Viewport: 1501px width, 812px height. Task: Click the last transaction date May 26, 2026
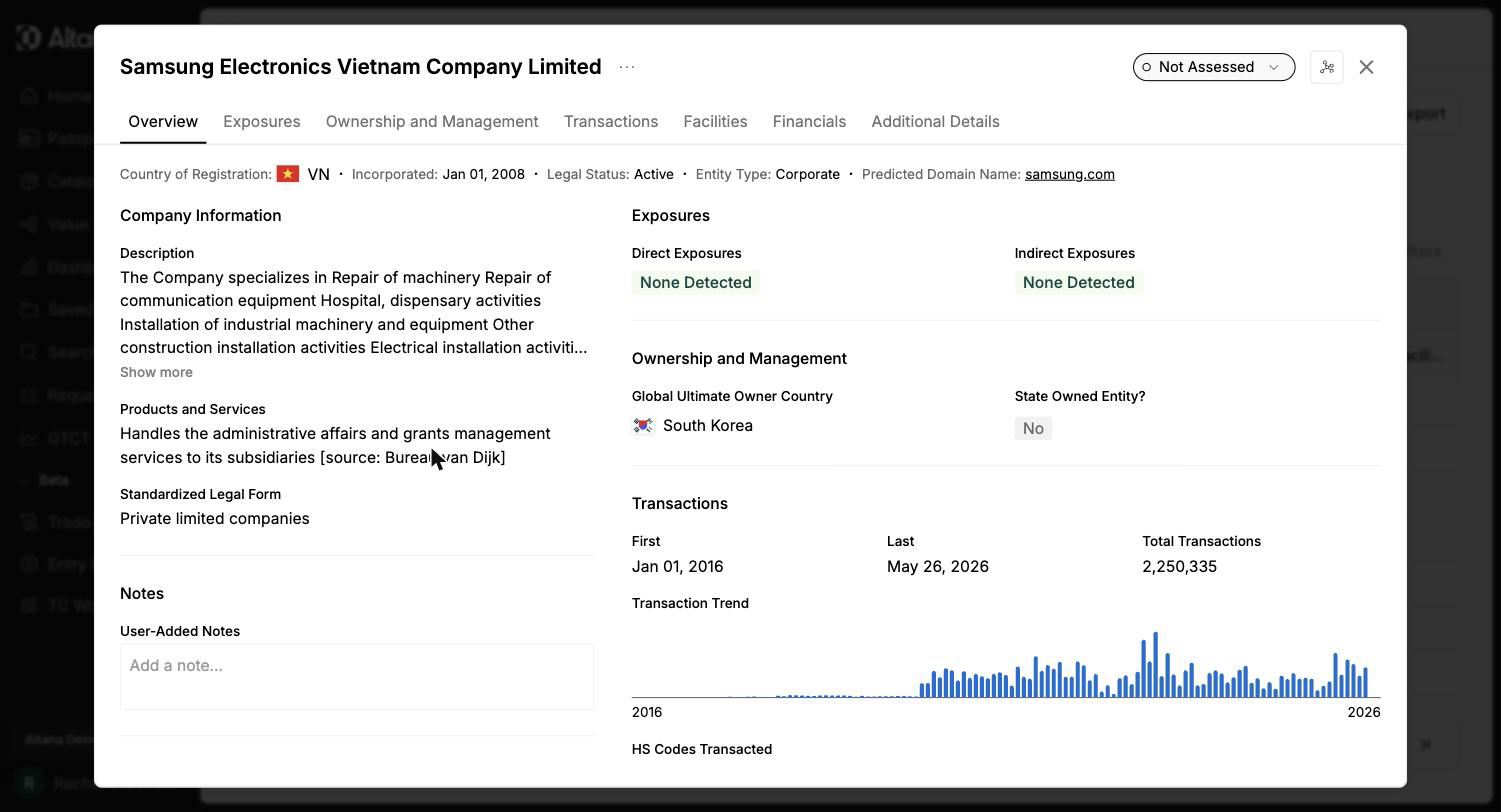[x=937, y=567]
